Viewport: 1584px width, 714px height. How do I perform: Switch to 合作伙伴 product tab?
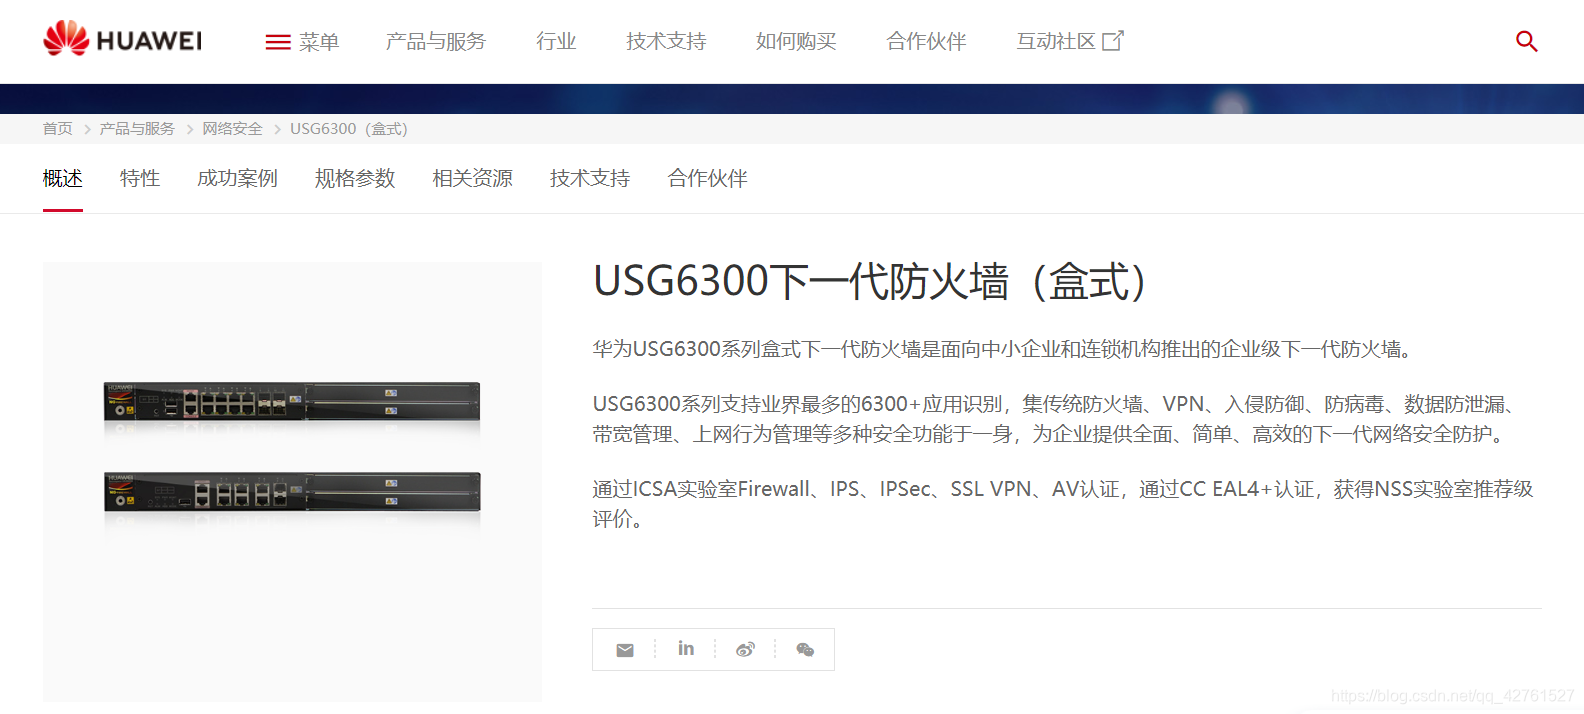[707, 178]
